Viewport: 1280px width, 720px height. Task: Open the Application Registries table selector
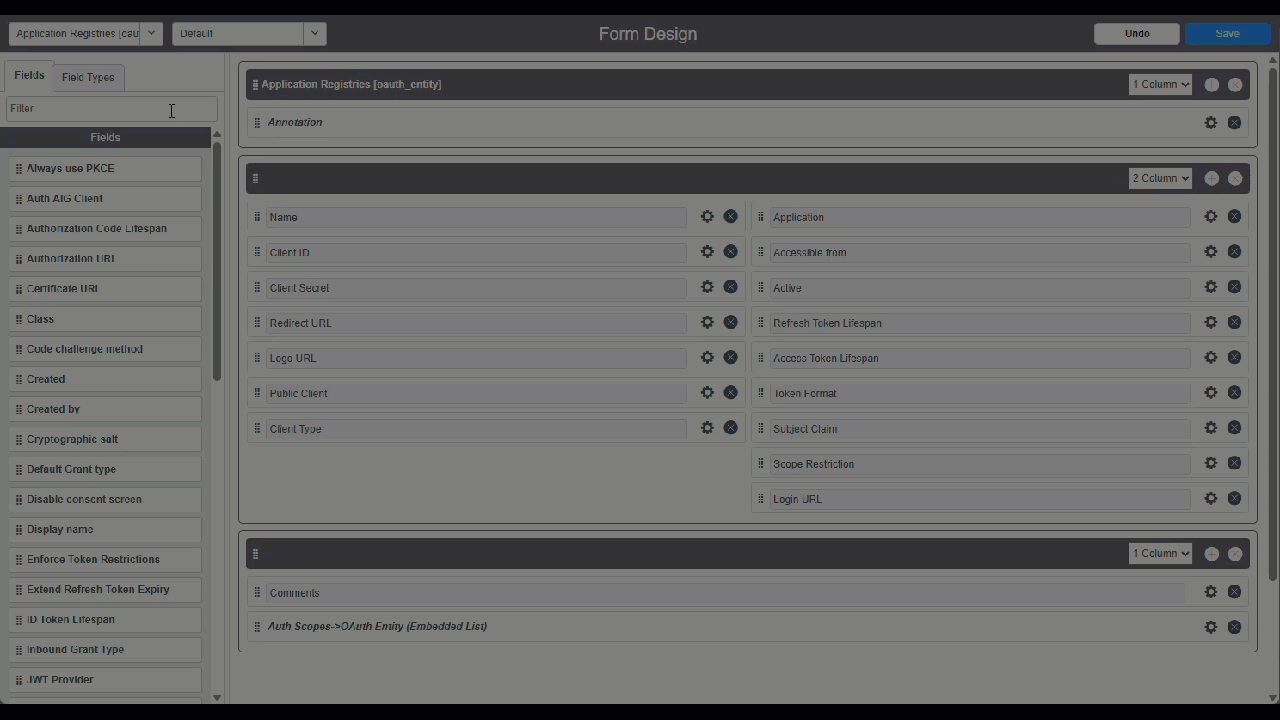coord(85,33)
